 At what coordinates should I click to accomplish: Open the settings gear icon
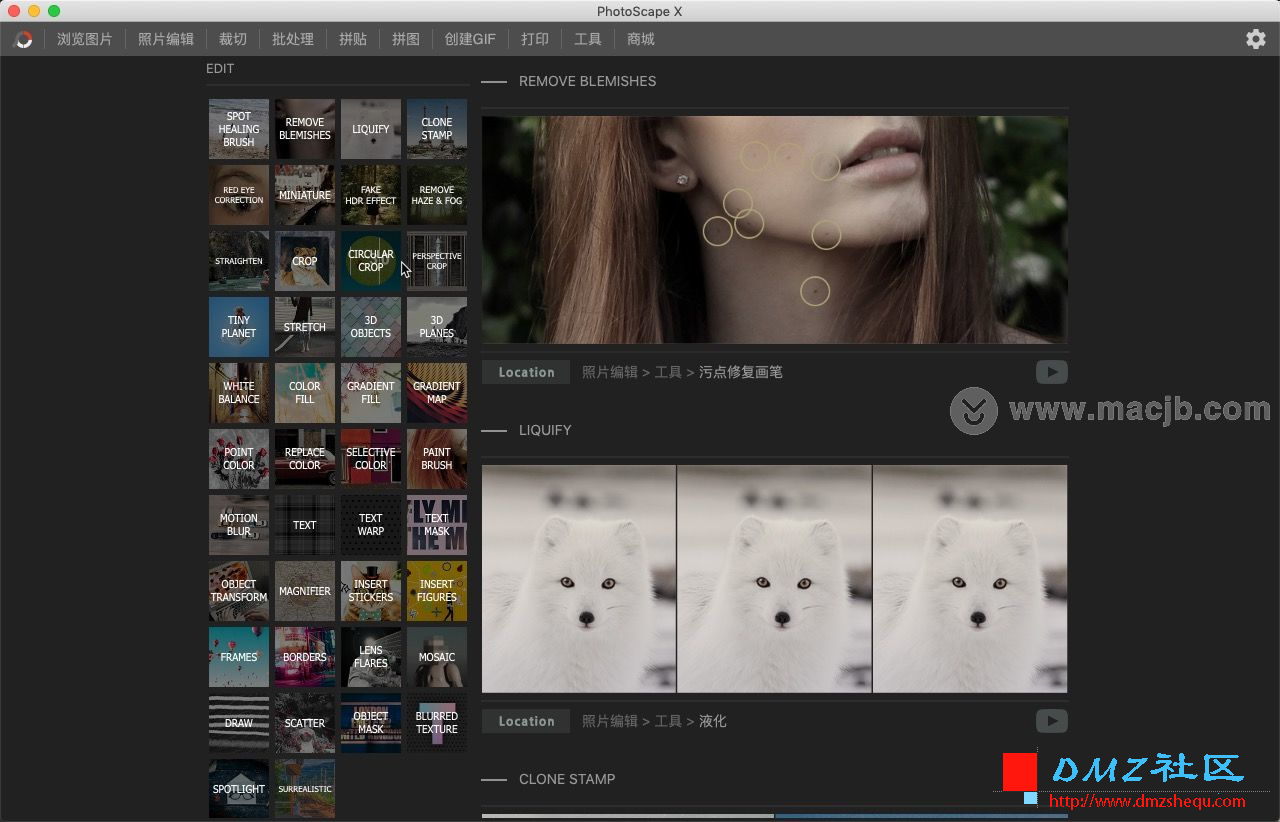(x=1256, y=39)
